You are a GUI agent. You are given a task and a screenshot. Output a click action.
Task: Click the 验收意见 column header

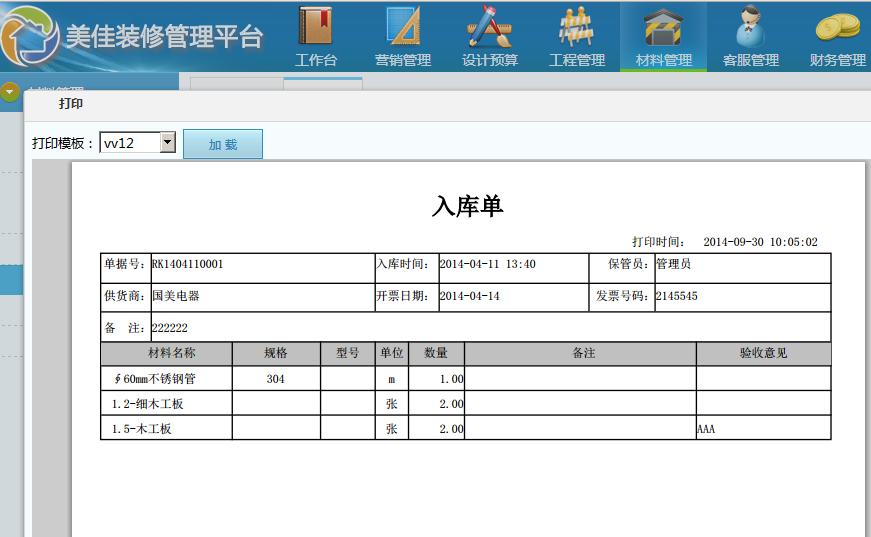(763, 353)
